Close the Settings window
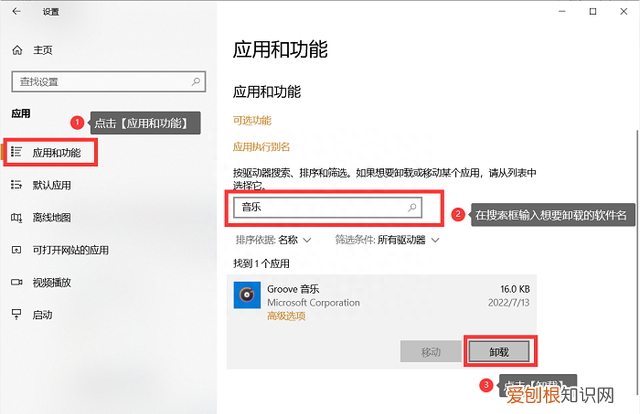The width and height of the screenshot is (640, 414). pos(624,11)
